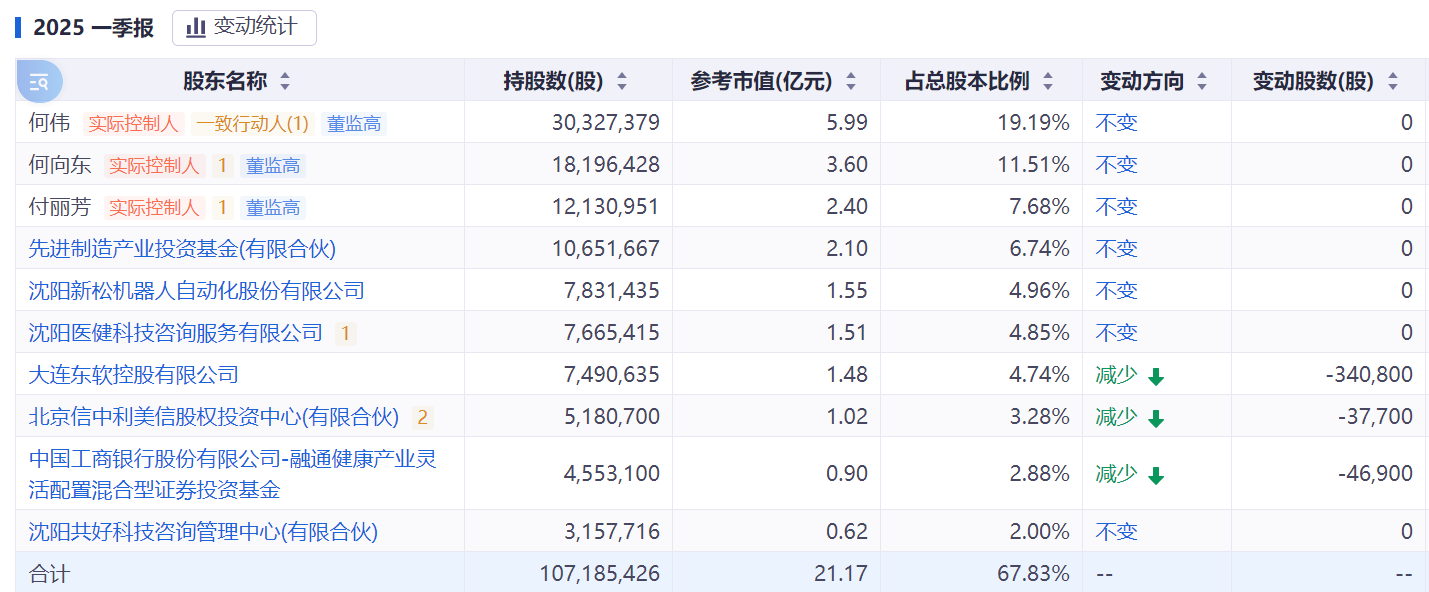Open 变动统计 chart button

[x=244, y=27]
